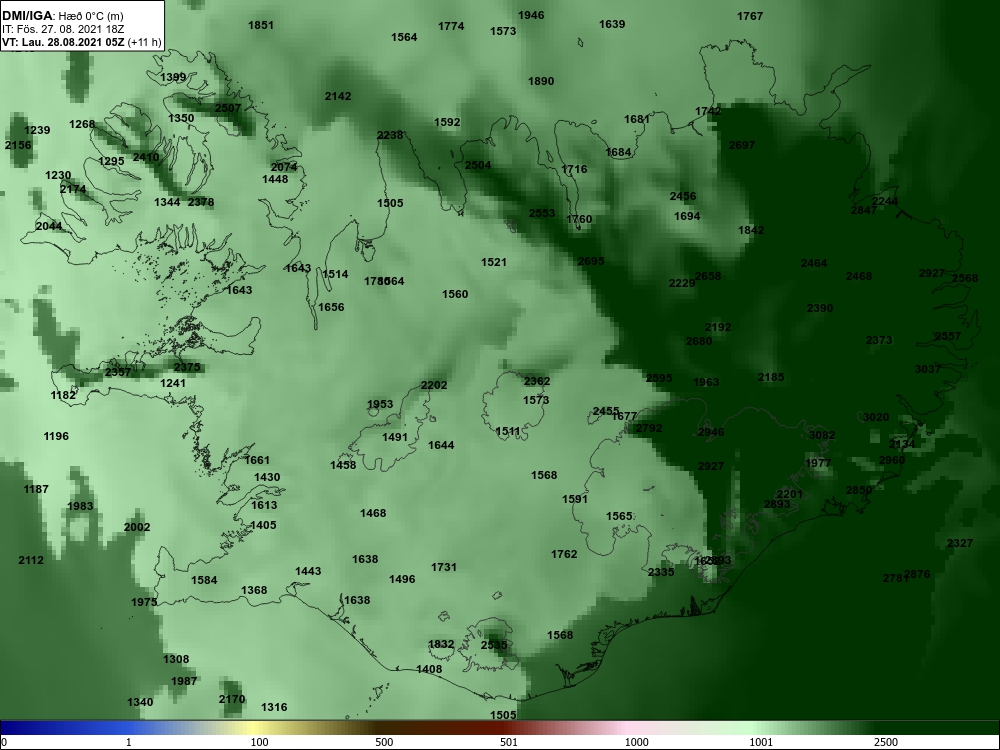This screenshot has height=750, width=1000.
Task: Click the colorbar legend label '501'
Action: click(x=508, y=742)
